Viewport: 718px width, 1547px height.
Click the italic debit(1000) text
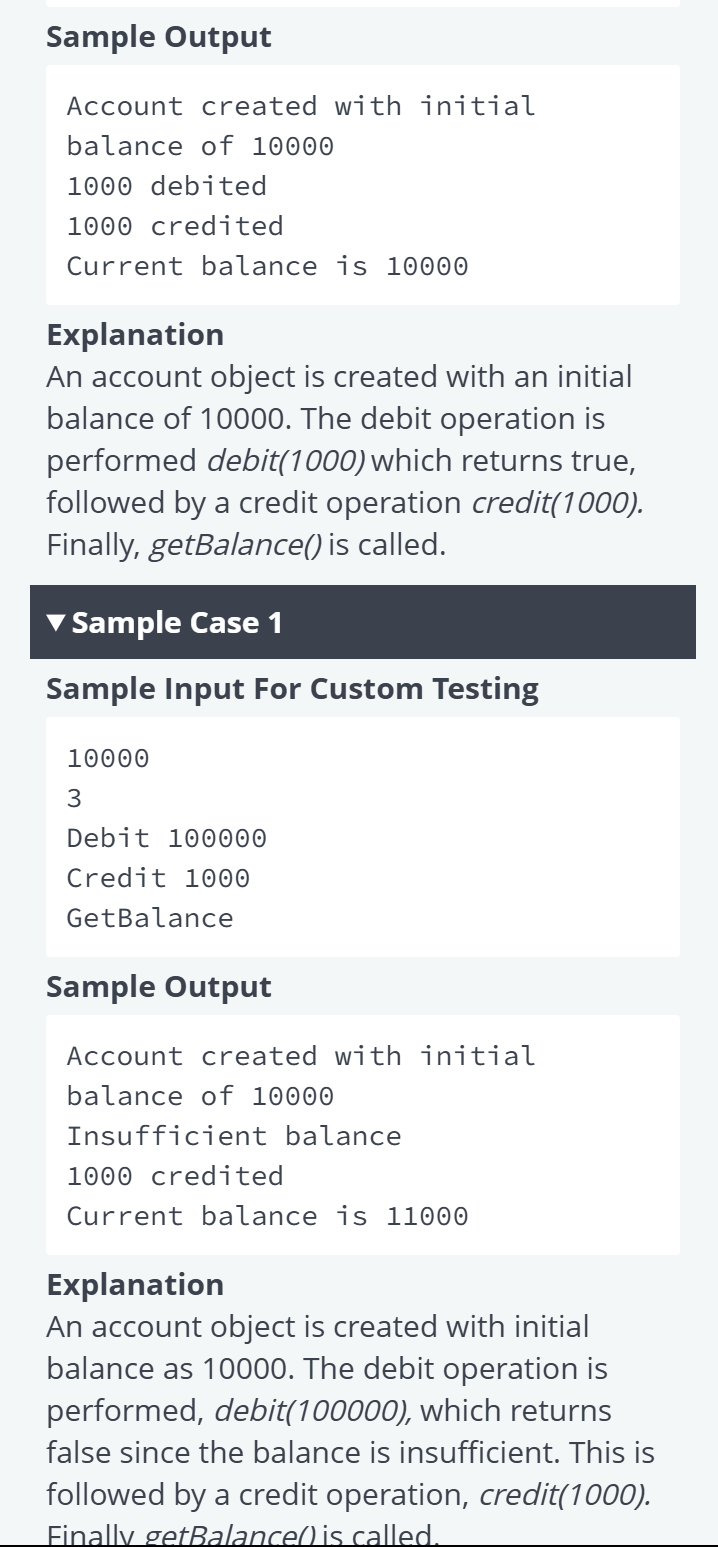click(285, 461)
